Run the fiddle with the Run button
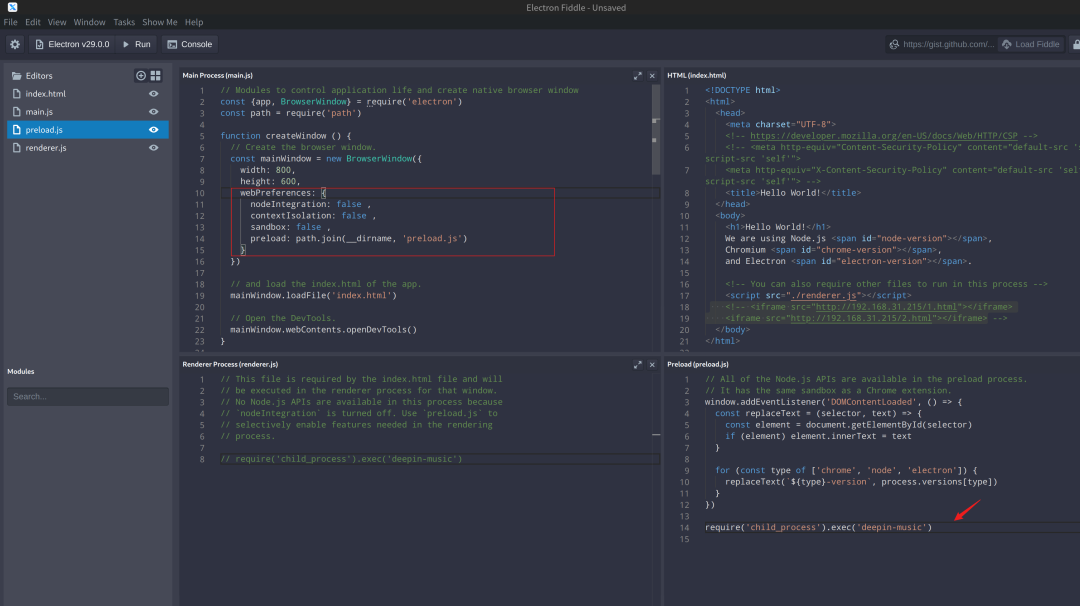This screenshot has width=1080, height=606. click(136, 44)
